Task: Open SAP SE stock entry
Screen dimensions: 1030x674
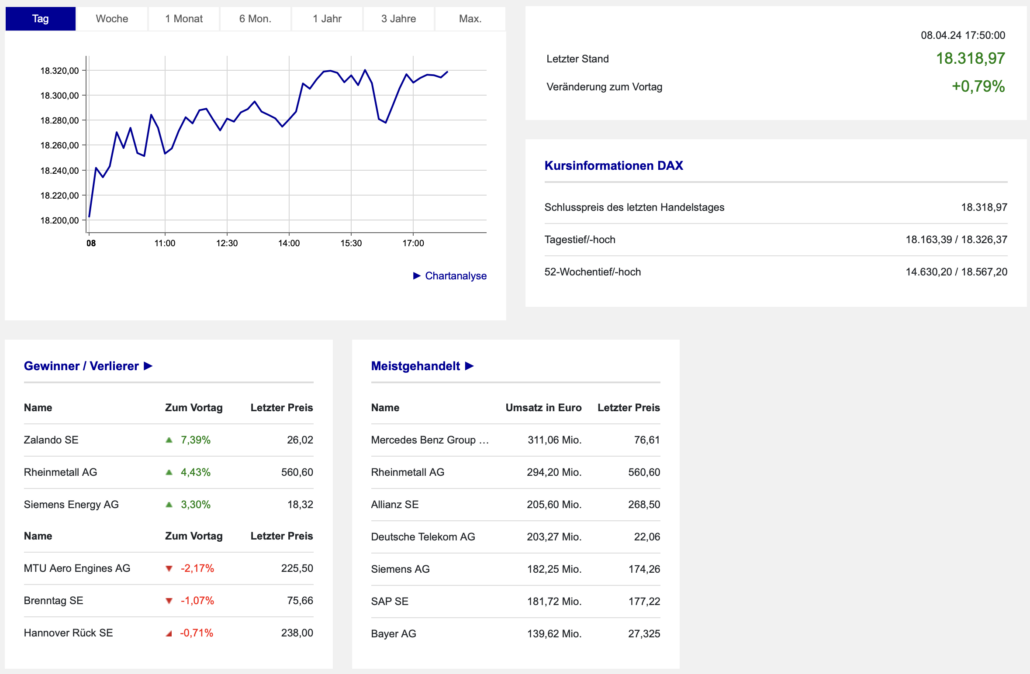Action: [x=390, y=601]
